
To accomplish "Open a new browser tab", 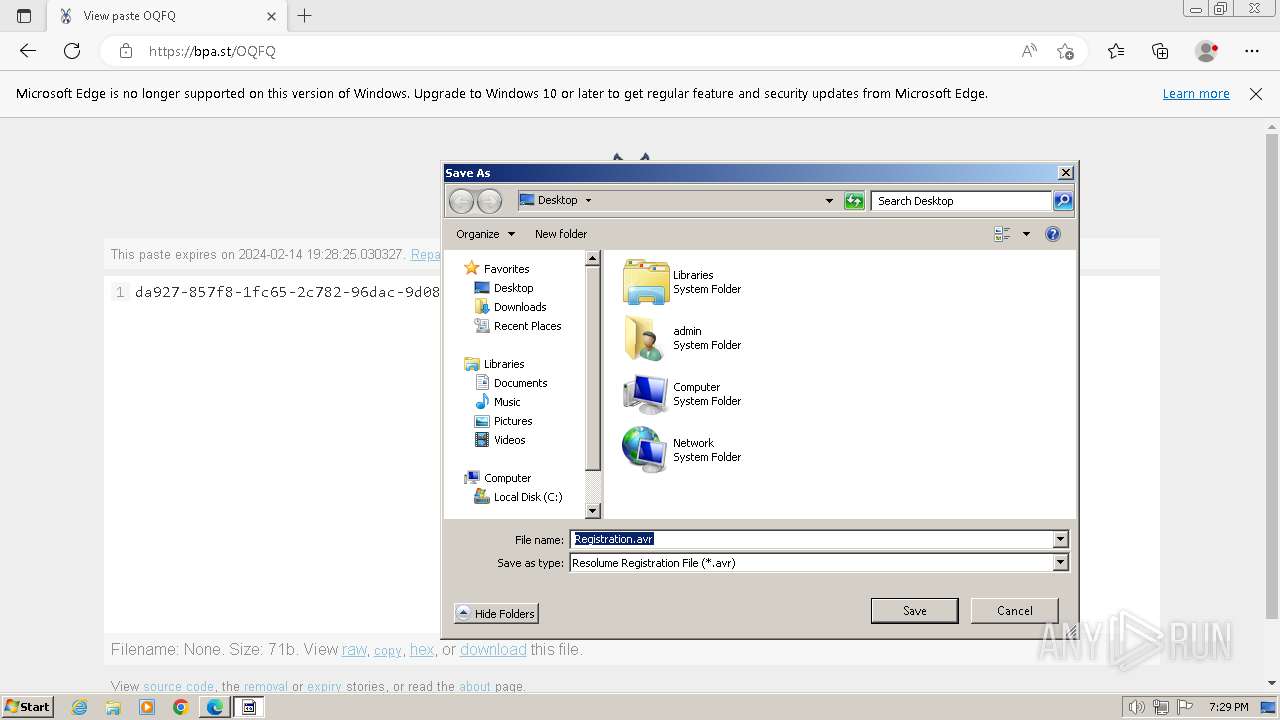I will click(x=305, y=16).
